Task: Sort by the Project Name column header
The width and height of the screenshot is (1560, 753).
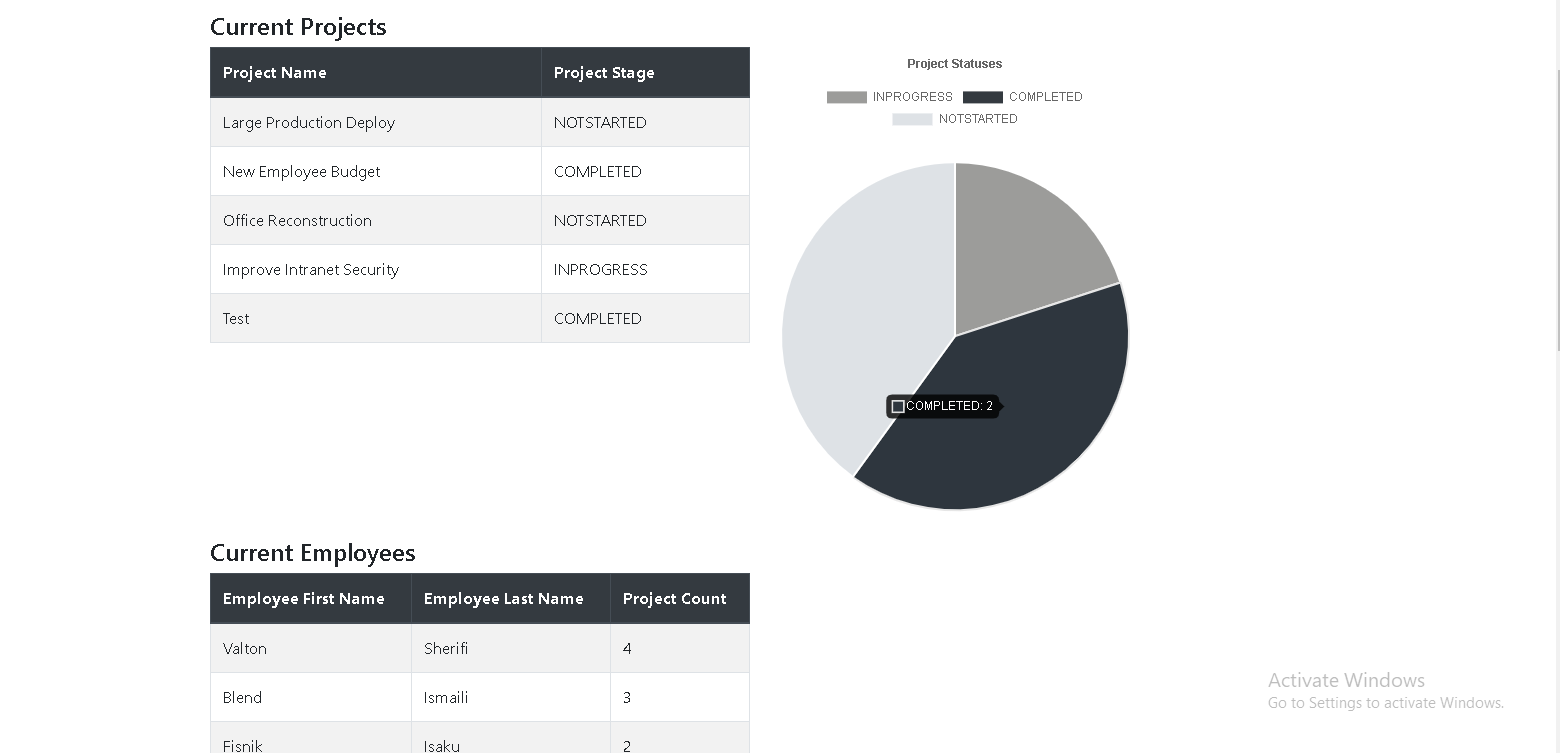Action: click(x=274, y=72)
